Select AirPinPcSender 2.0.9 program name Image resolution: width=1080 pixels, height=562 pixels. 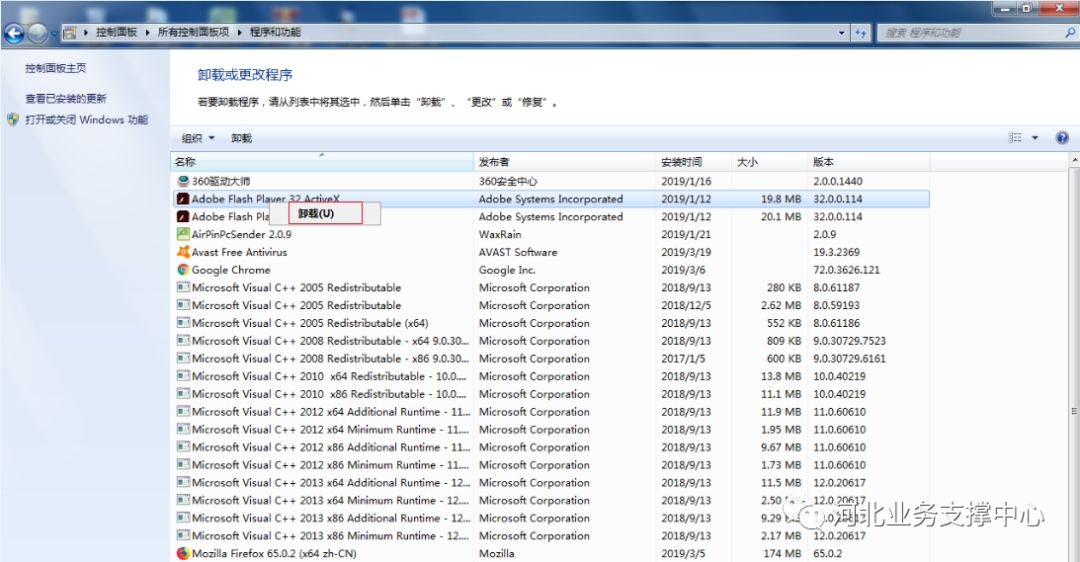241,234
